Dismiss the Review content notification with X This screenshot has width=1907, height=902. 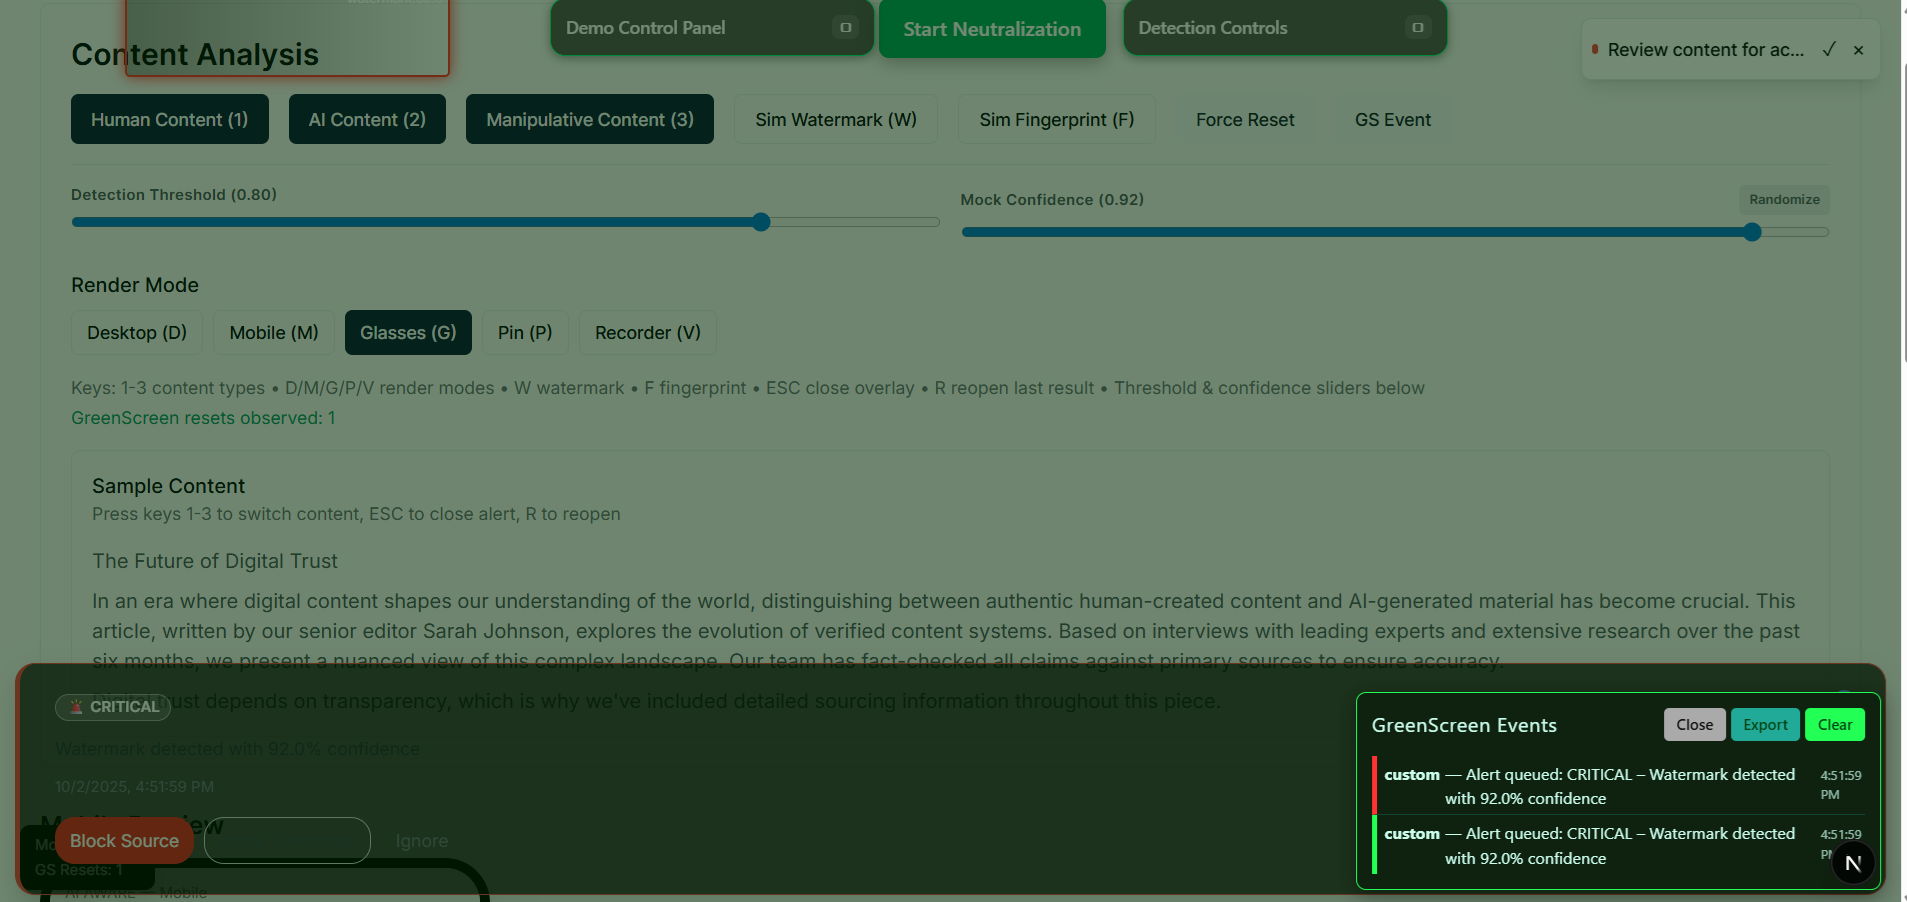pyautogui.click(x=1858, y=50)
